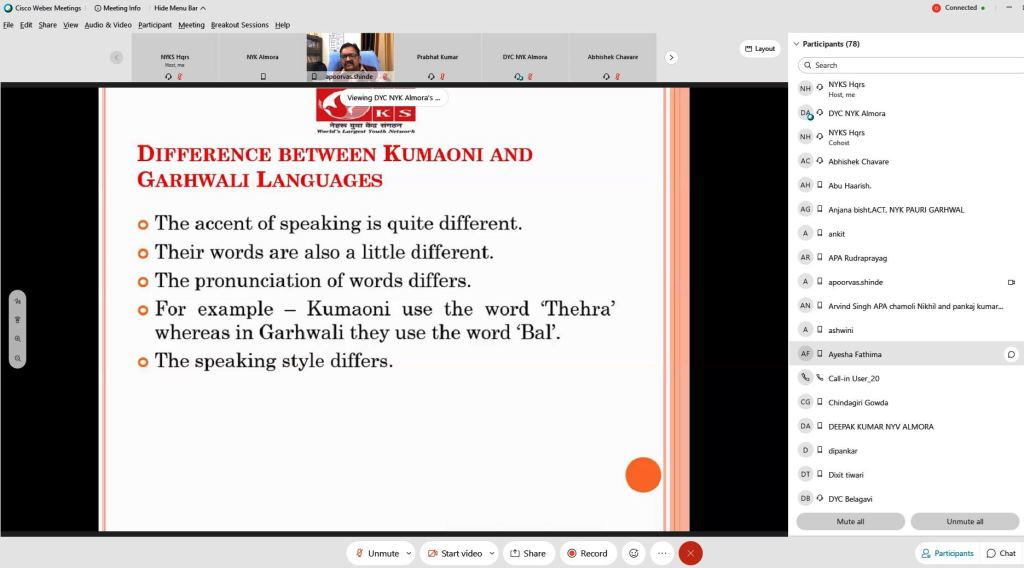Select participant Arvind Singh APA chamoli row
Viewport: 1024px width, 568px height.
pos(906,306)
